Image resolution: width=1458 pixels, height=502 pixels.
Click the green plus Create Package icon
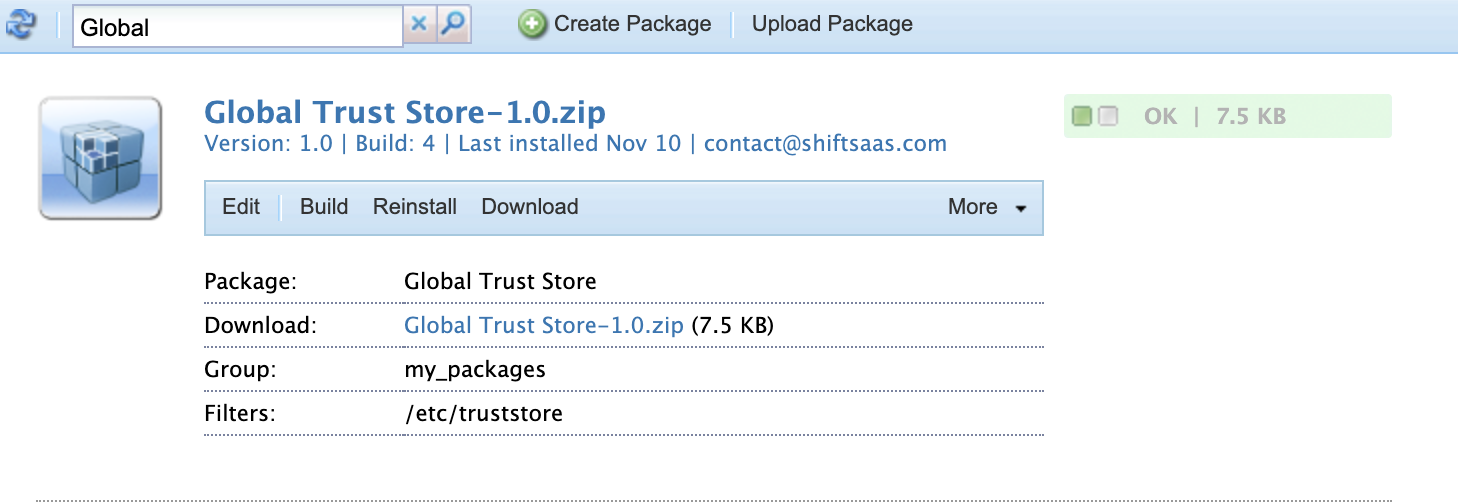click(x=533, y=25)
